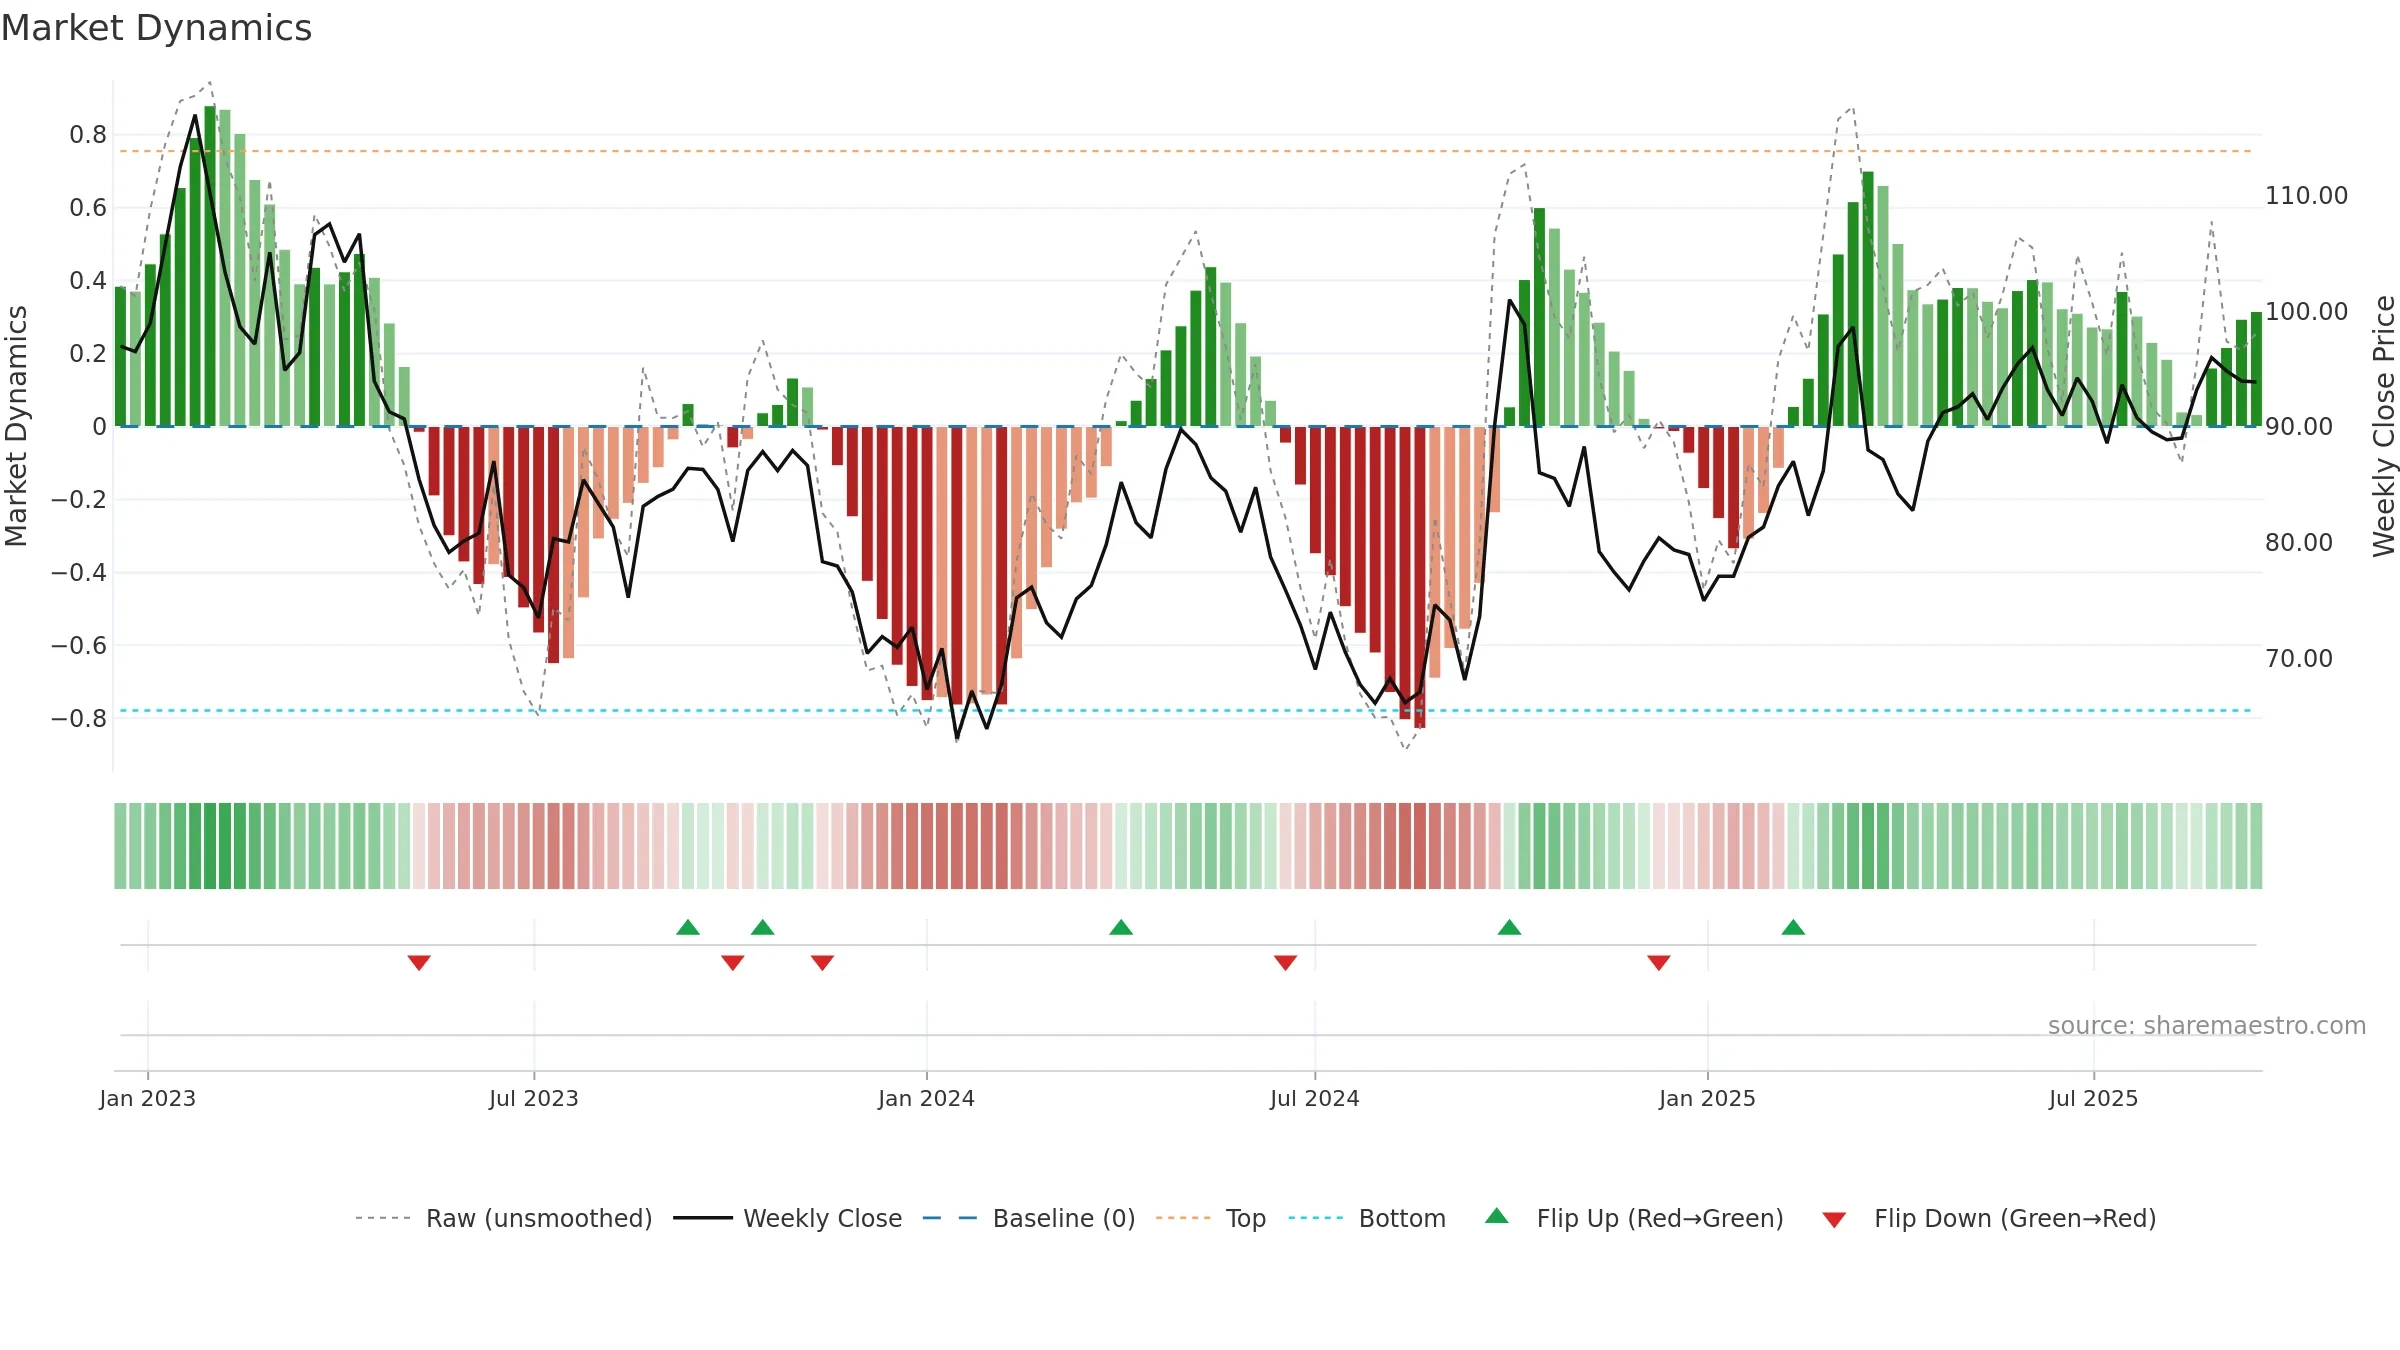Click the positive 0.8 left axis tick label
Image resolution: width=2400 pixels, height=1350 pixels.
(88, 135)
